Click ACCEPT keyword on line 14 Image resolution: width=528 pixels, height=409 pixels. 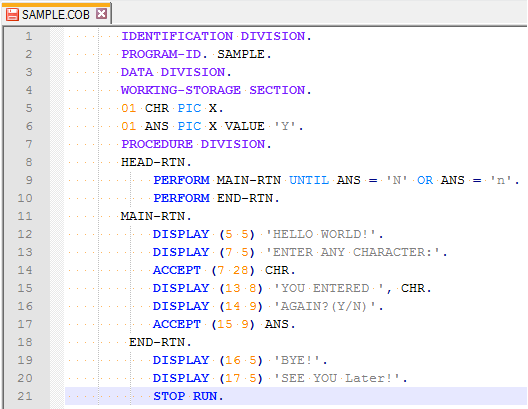tap(177, 270)
